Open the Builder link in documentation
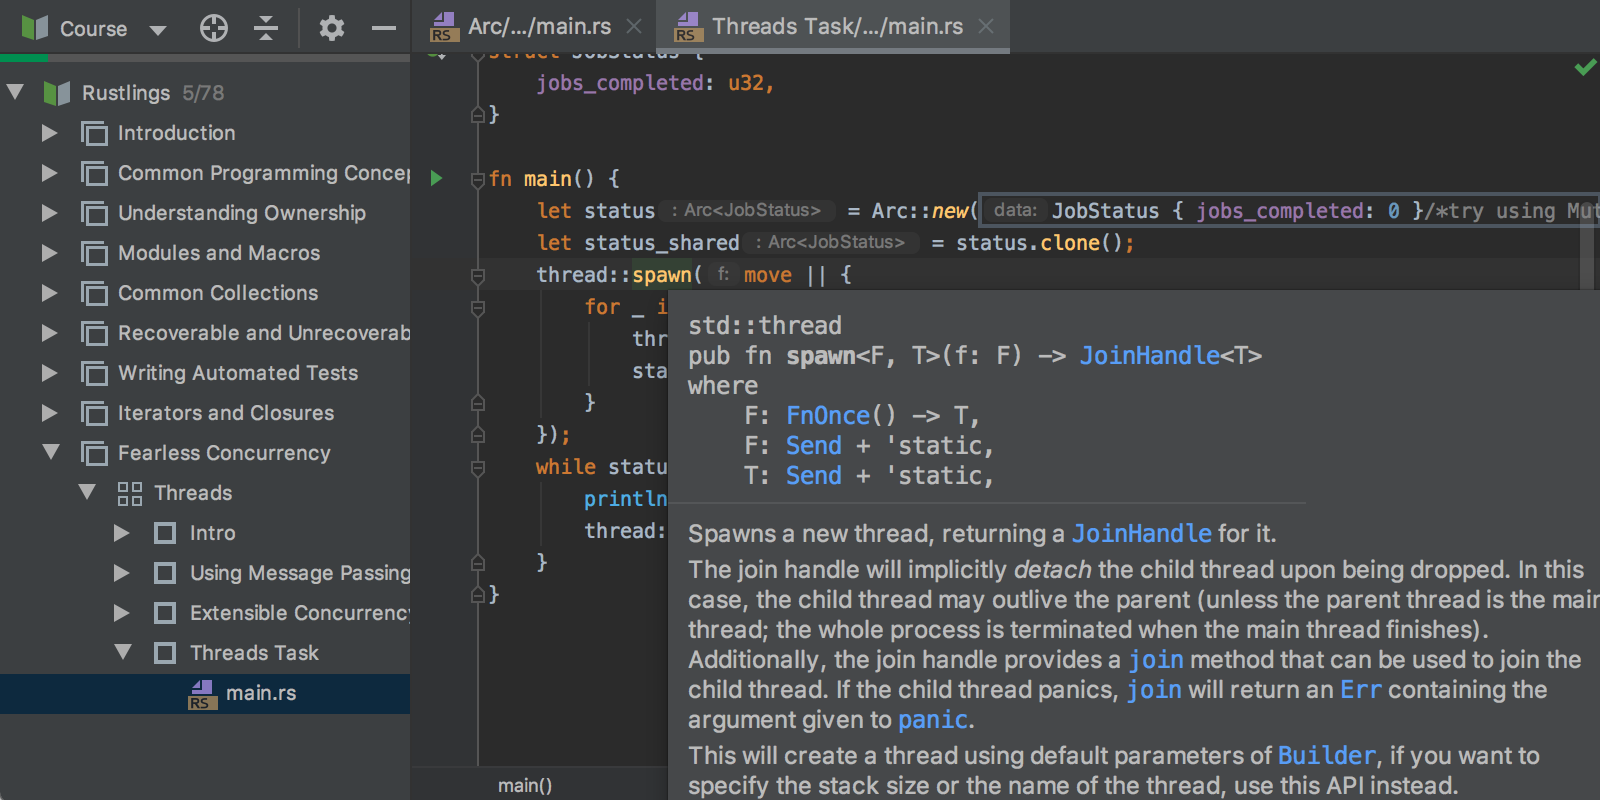Image resolution: width=1600 pixels, height=800 pixels. click(x=1327, y=756)
